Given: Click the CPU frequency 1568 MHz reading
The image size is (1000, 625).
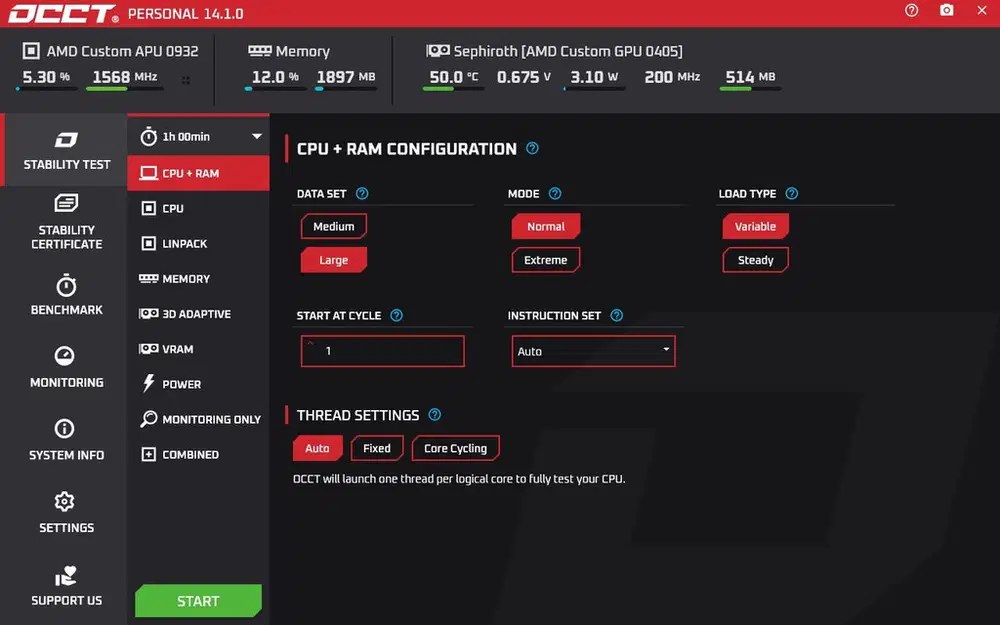Looking at the screenshot, I should pyautogui.click(x=125, y=77).
